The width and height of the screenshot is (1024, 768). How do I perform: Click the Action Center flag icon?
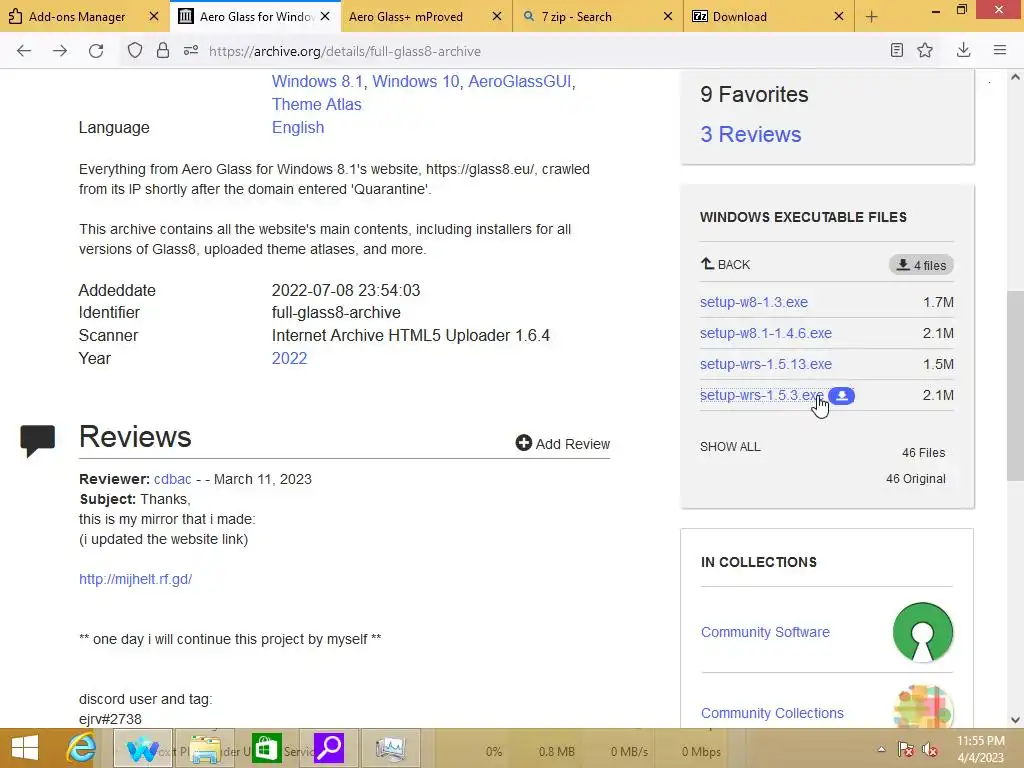coord(906,749)
